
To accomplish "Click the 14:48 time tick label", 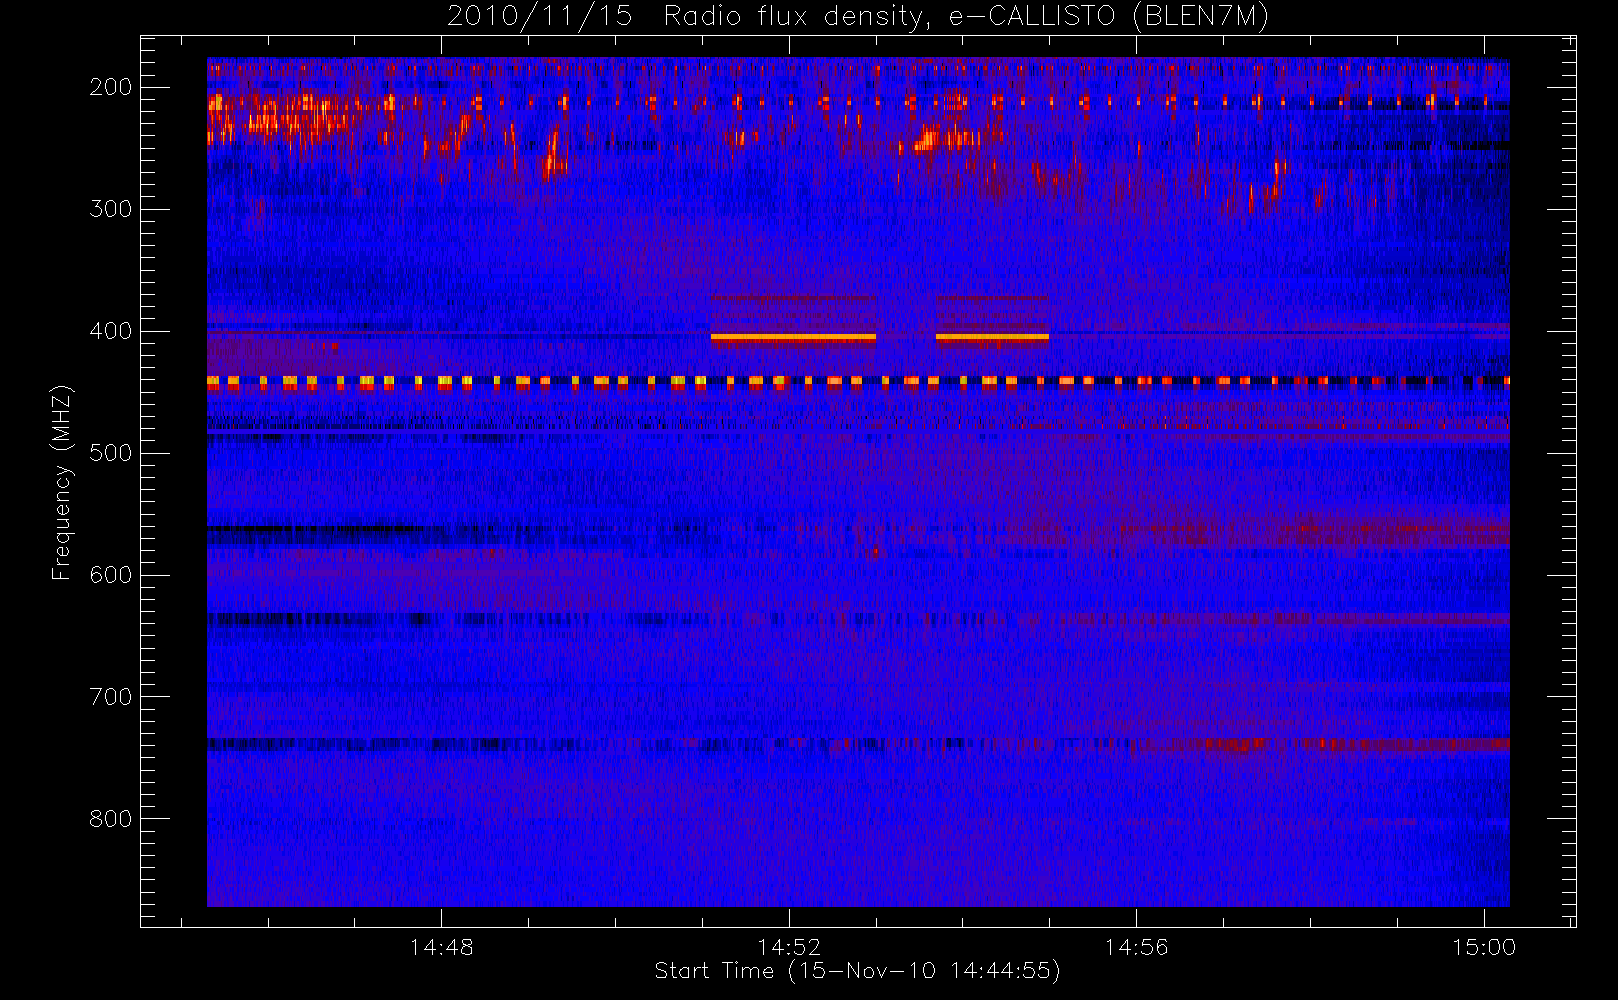I will point(441,947).
